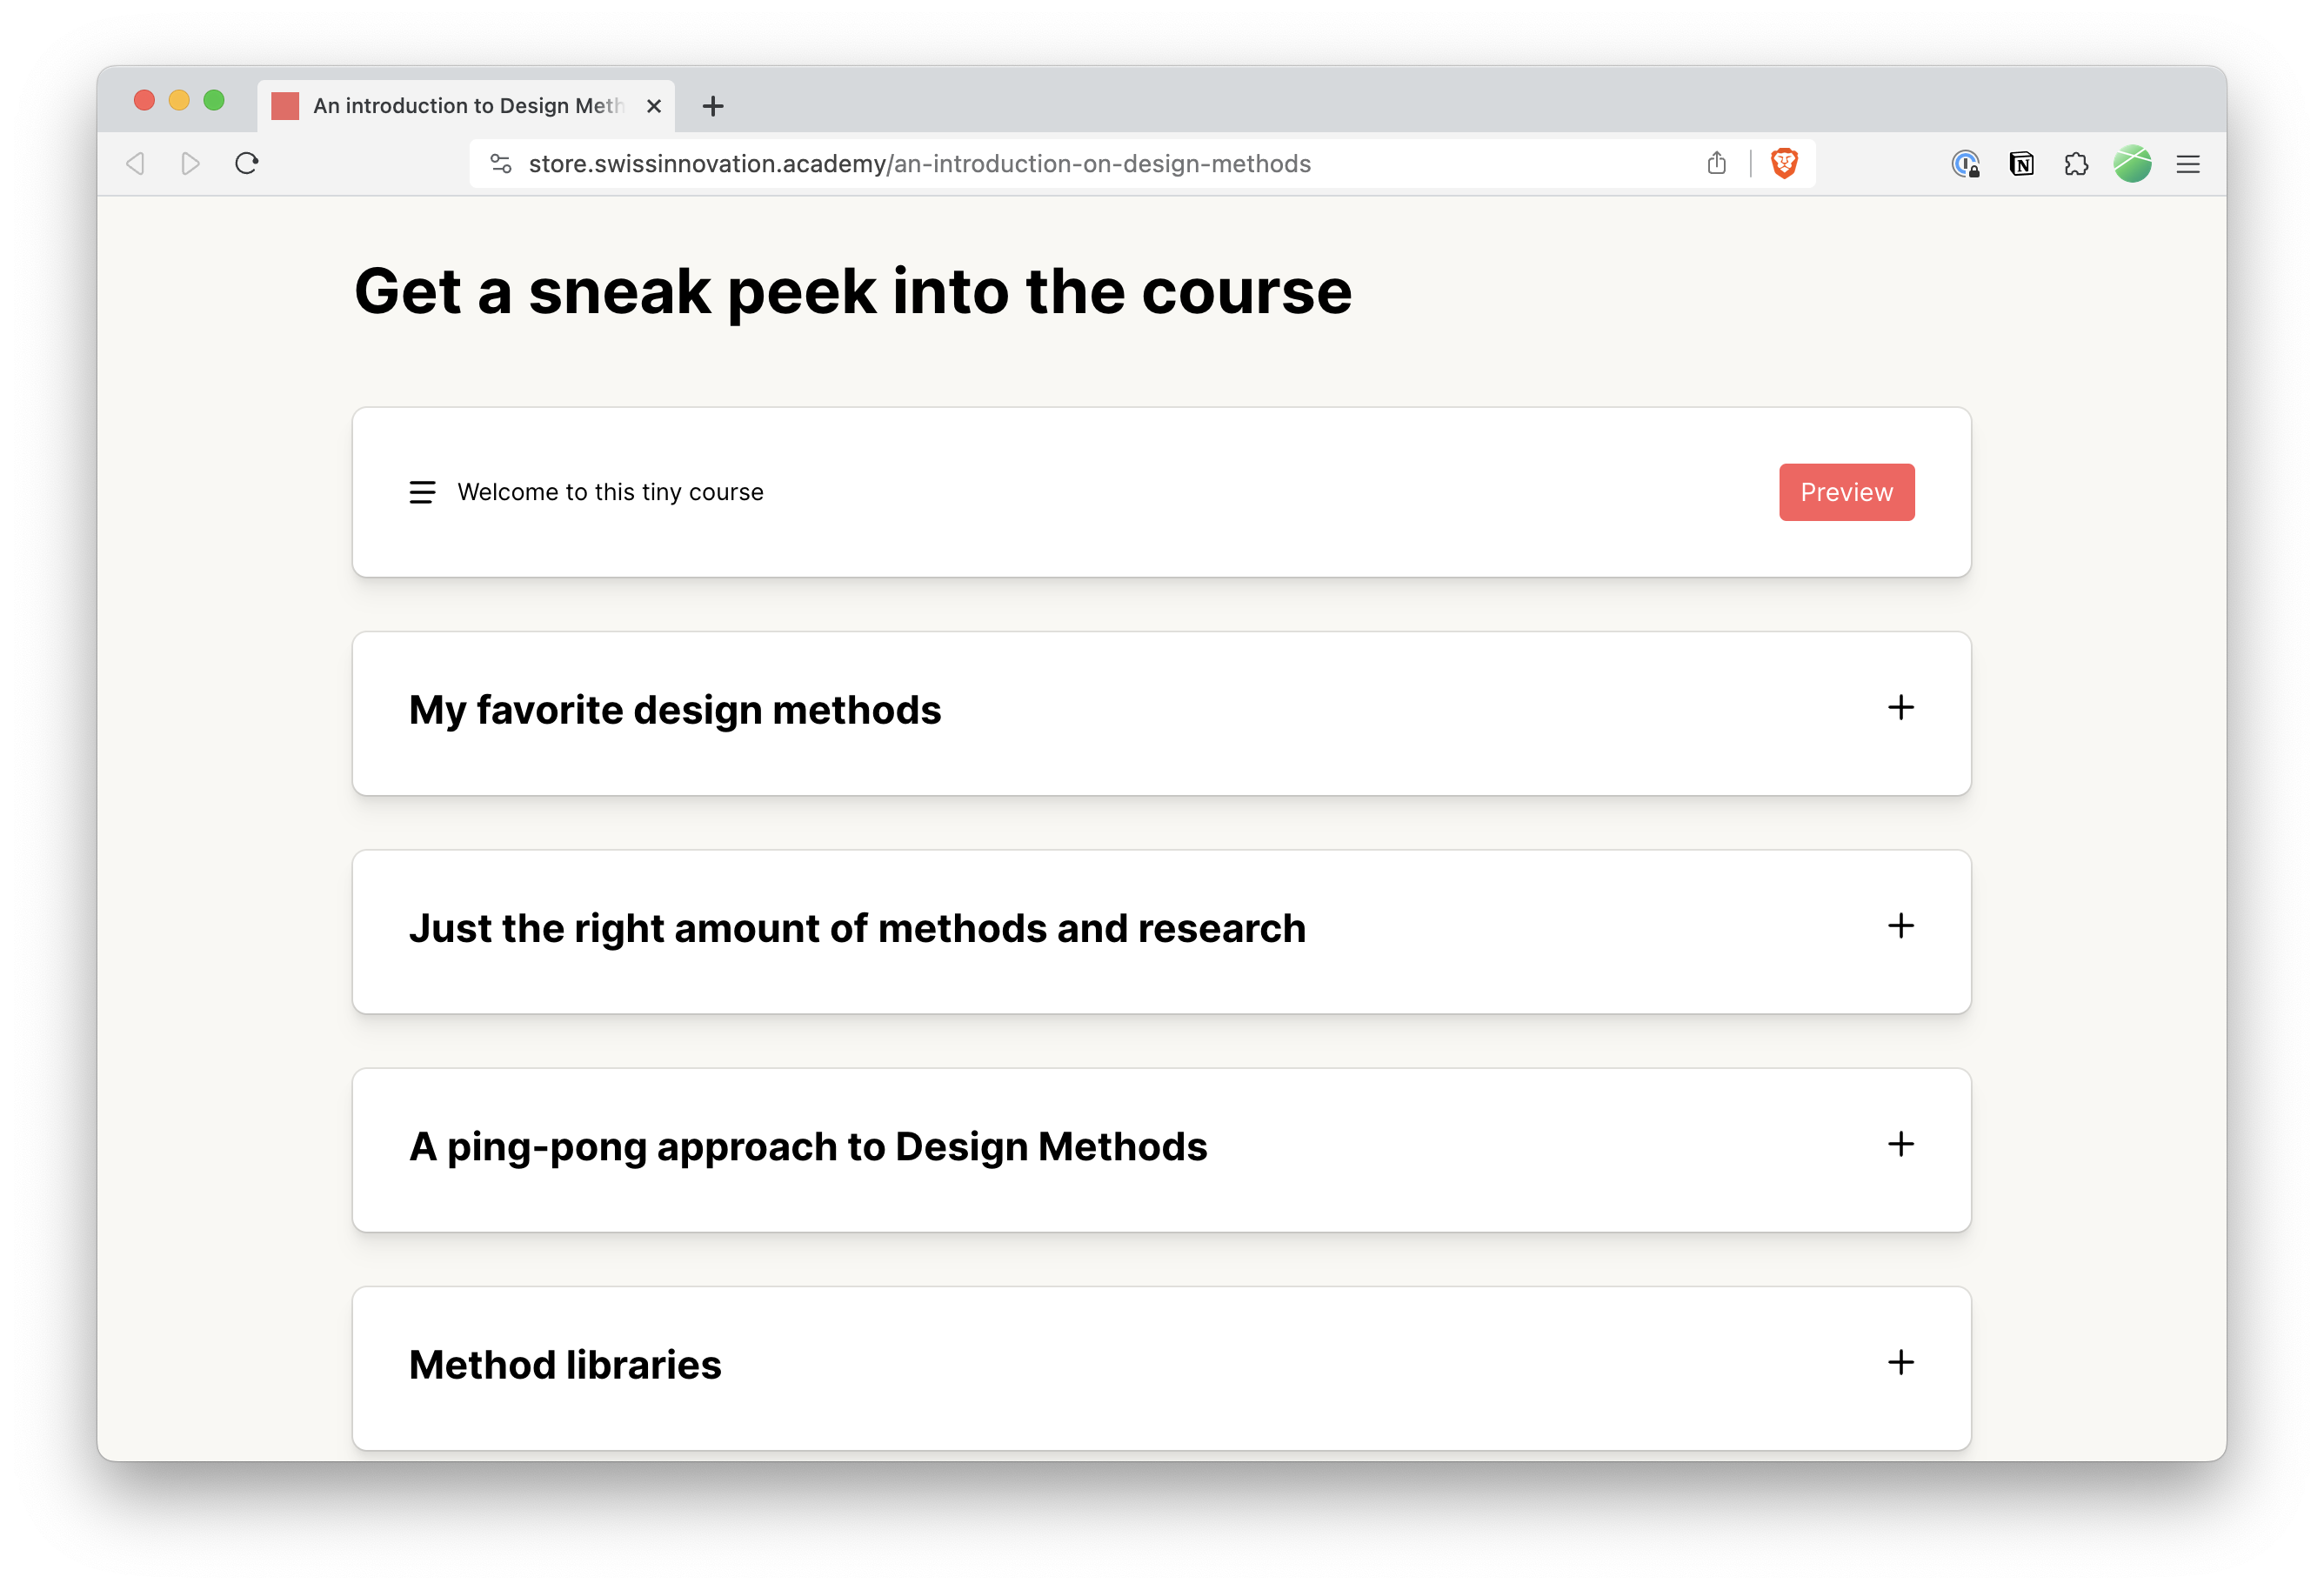Screen dimensions: 2324x1590
Task: Open Welcome to this tiny course lesson
Action: pyautogui.click(x=610, y=492)
